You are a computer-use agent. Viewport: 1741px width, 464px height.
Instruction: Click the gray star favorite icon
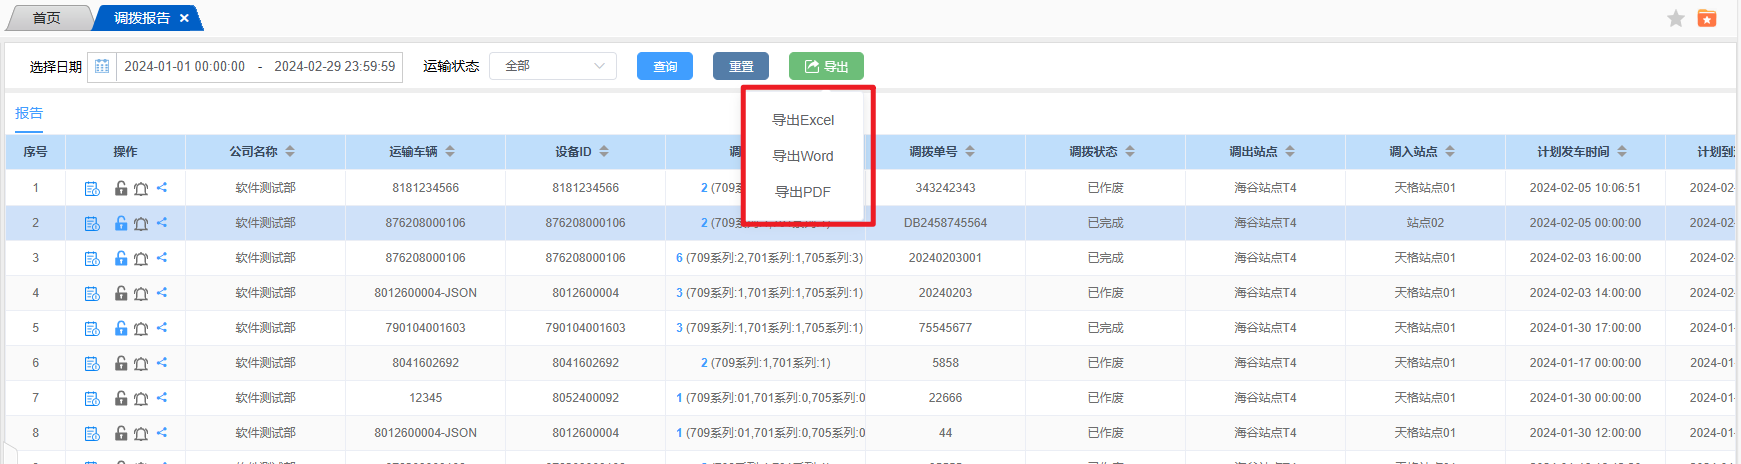(x=1676, y=18)
